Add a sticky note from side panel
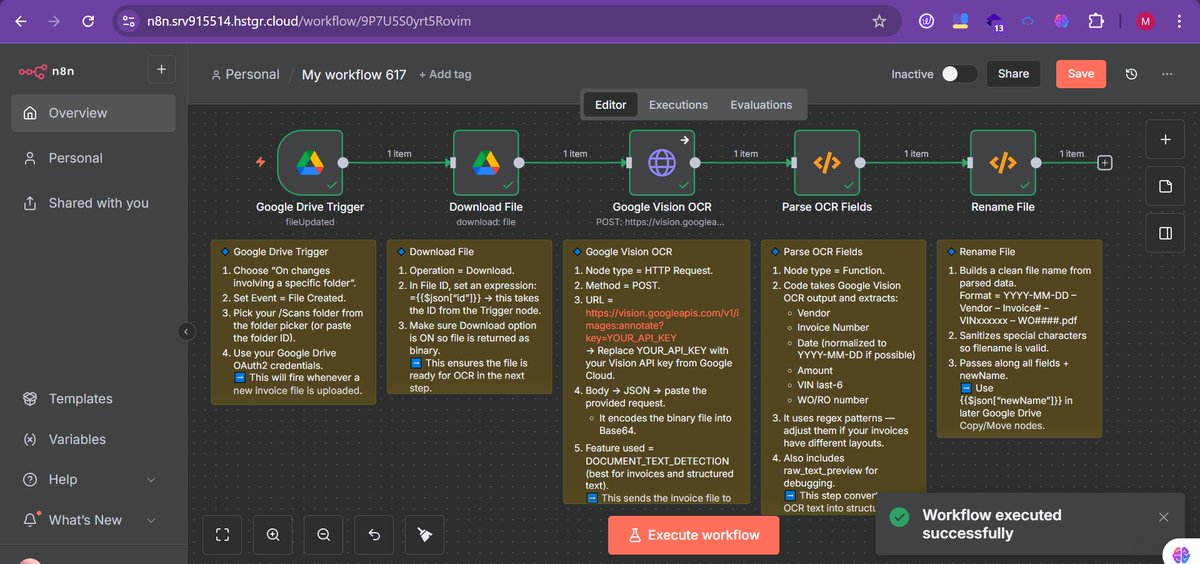 coord(1165,186)
